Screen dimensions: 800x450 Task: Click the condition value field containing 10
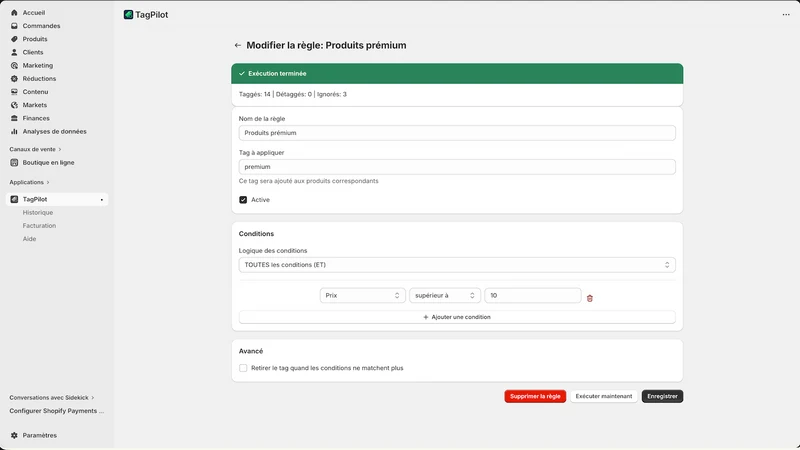(533, 296)
